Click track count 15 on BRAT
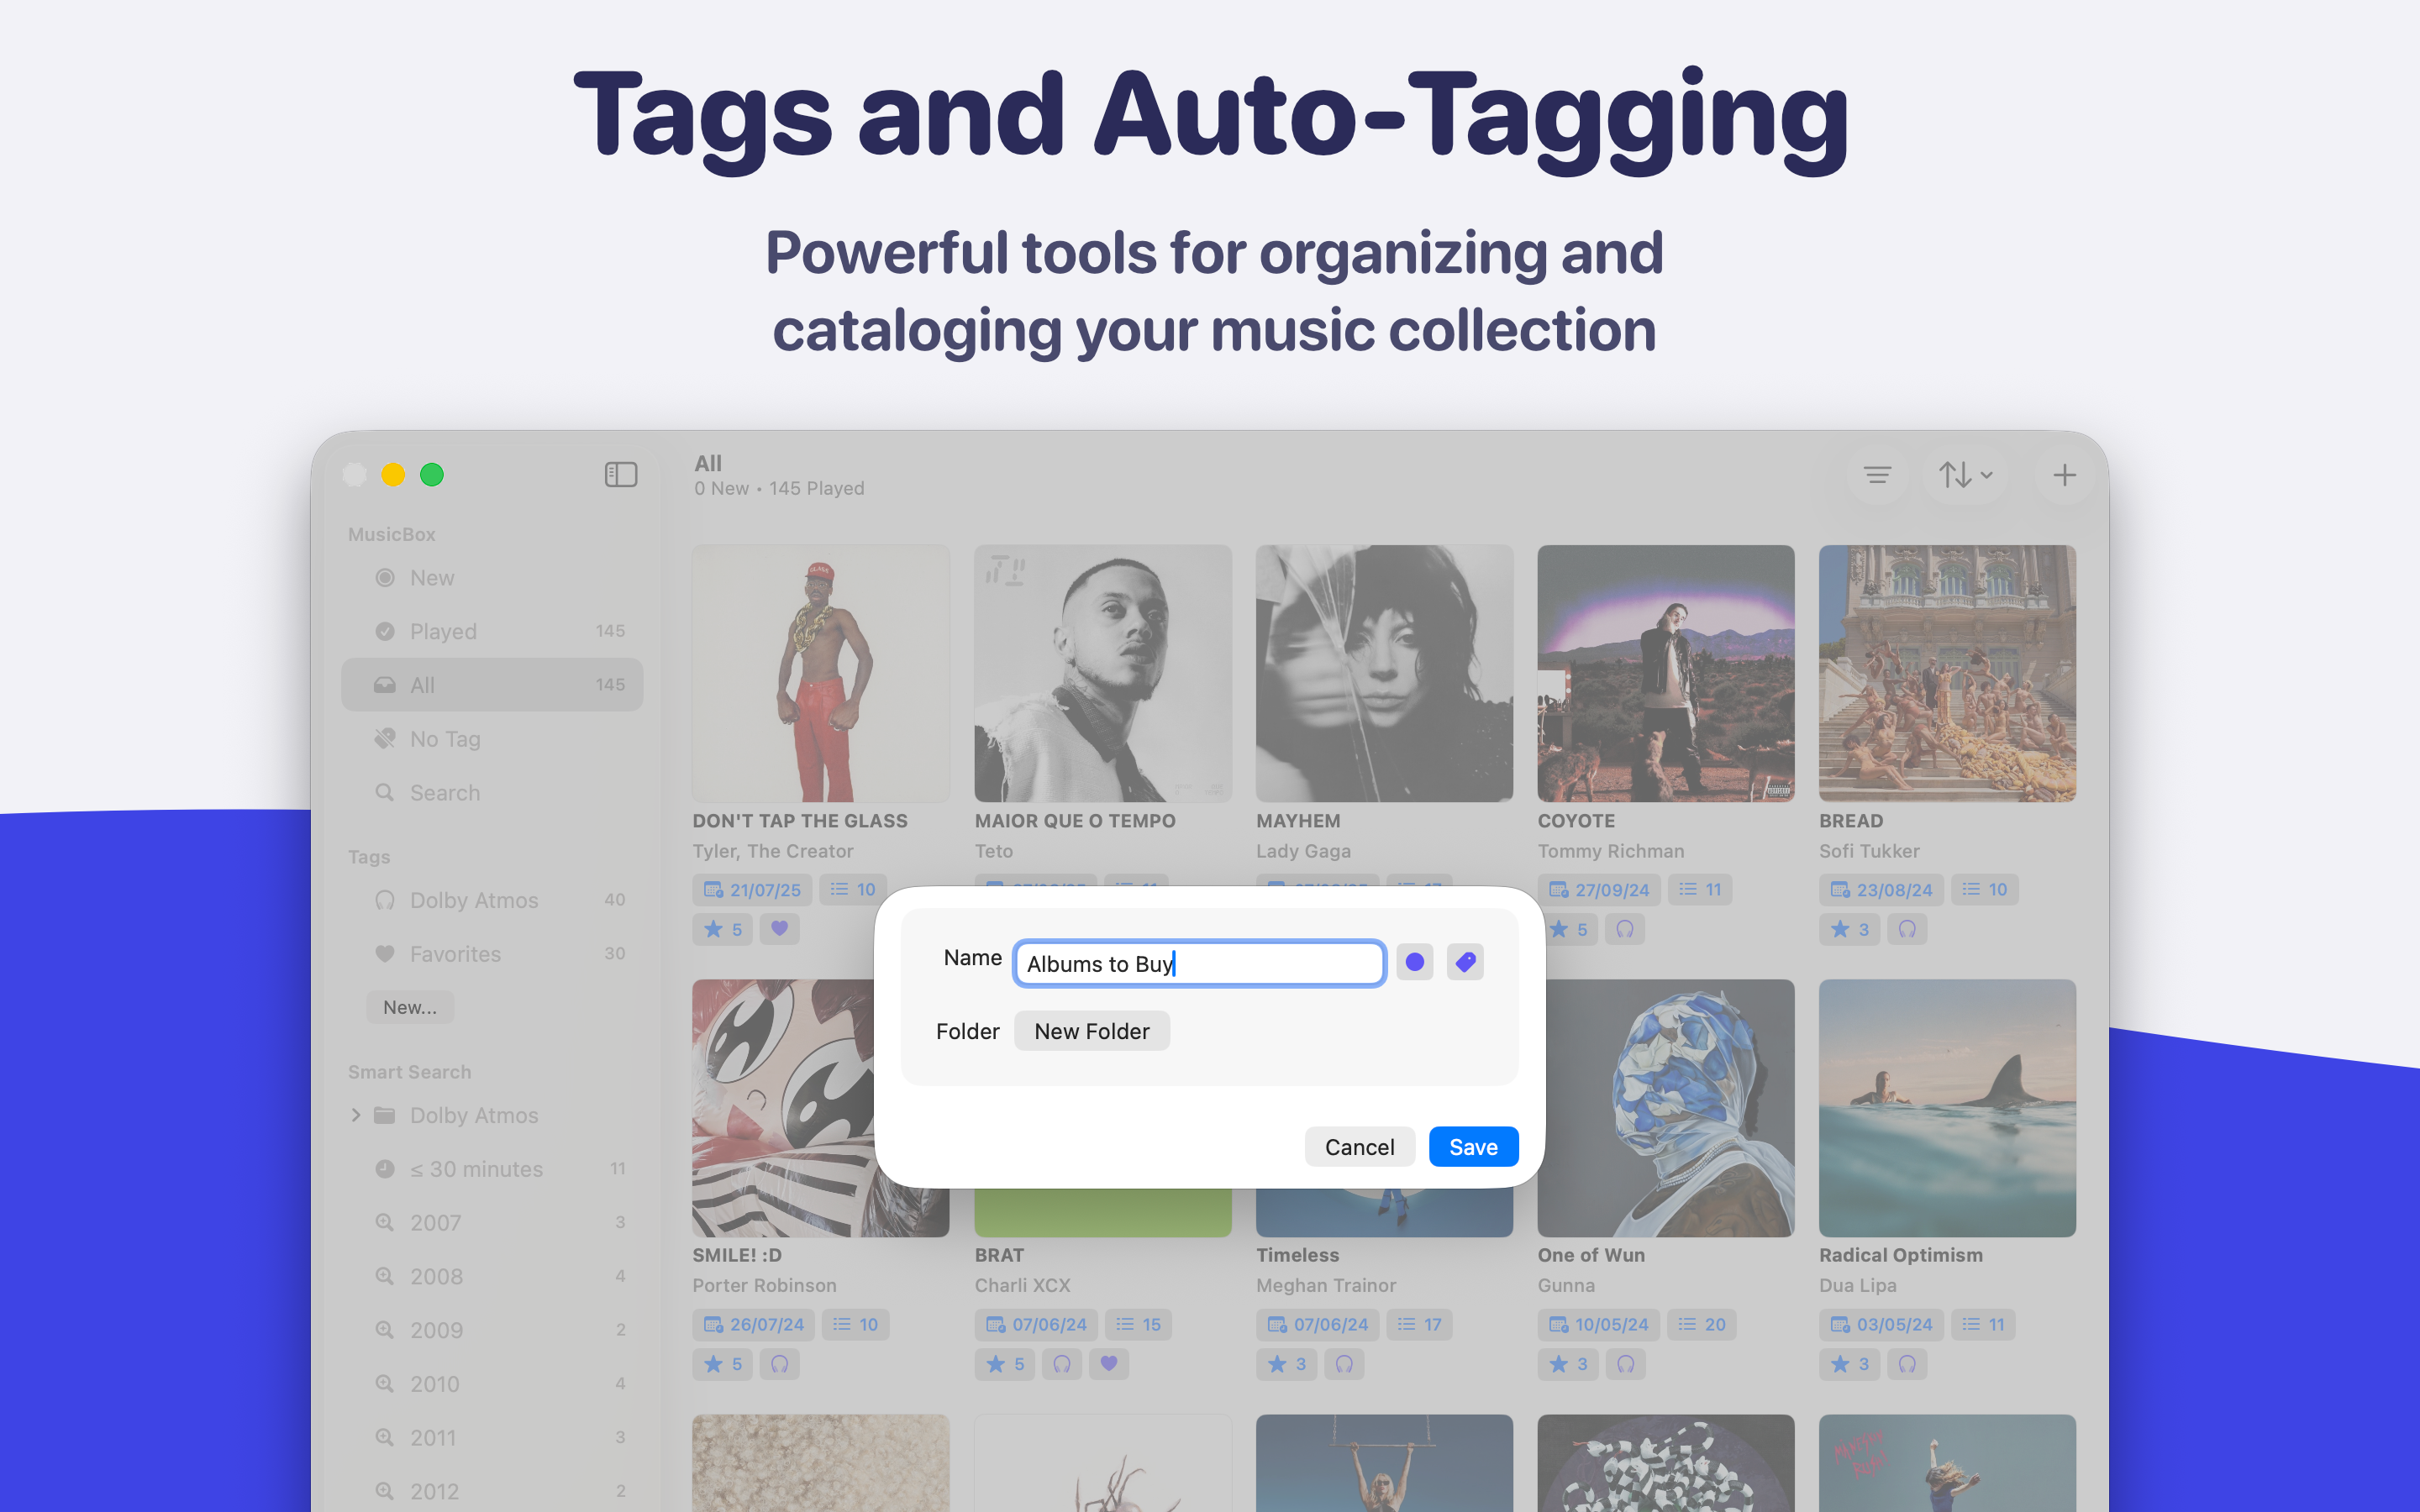2420x1512 pixels. (x=1138, y=1324)
